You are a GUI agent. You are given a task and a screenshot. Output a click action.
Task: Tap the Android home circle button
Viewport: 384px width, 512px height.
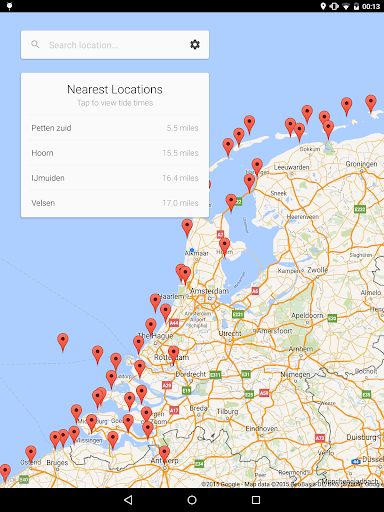pyautogui.click(x=192, y=500)
